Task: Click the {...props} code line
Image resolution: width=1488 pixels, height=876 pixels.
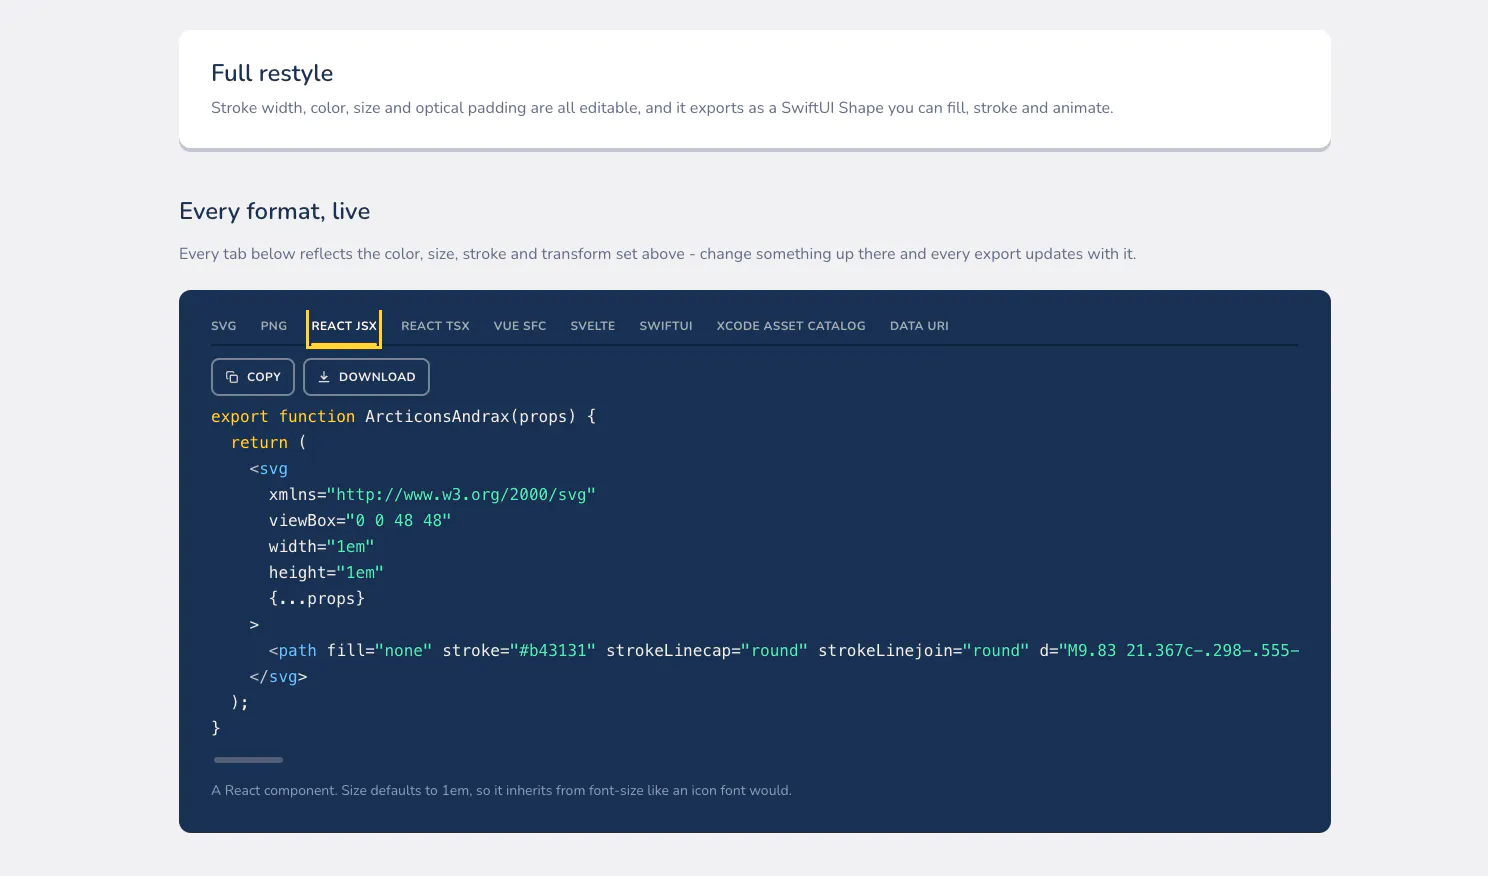Action: [317, 599]
